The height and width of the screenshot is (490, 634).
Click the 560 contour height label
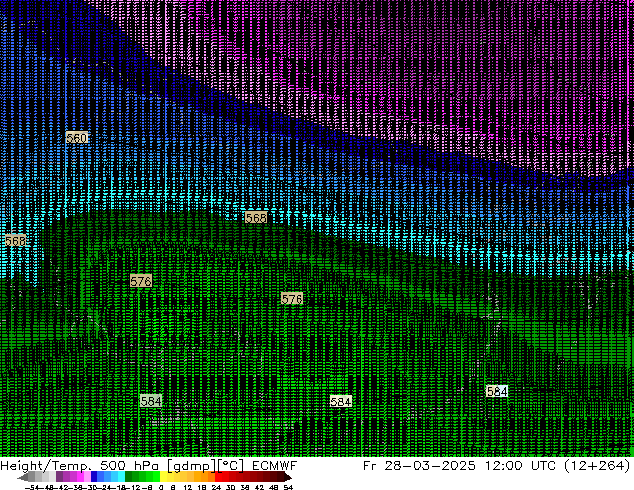pos(76,137)
